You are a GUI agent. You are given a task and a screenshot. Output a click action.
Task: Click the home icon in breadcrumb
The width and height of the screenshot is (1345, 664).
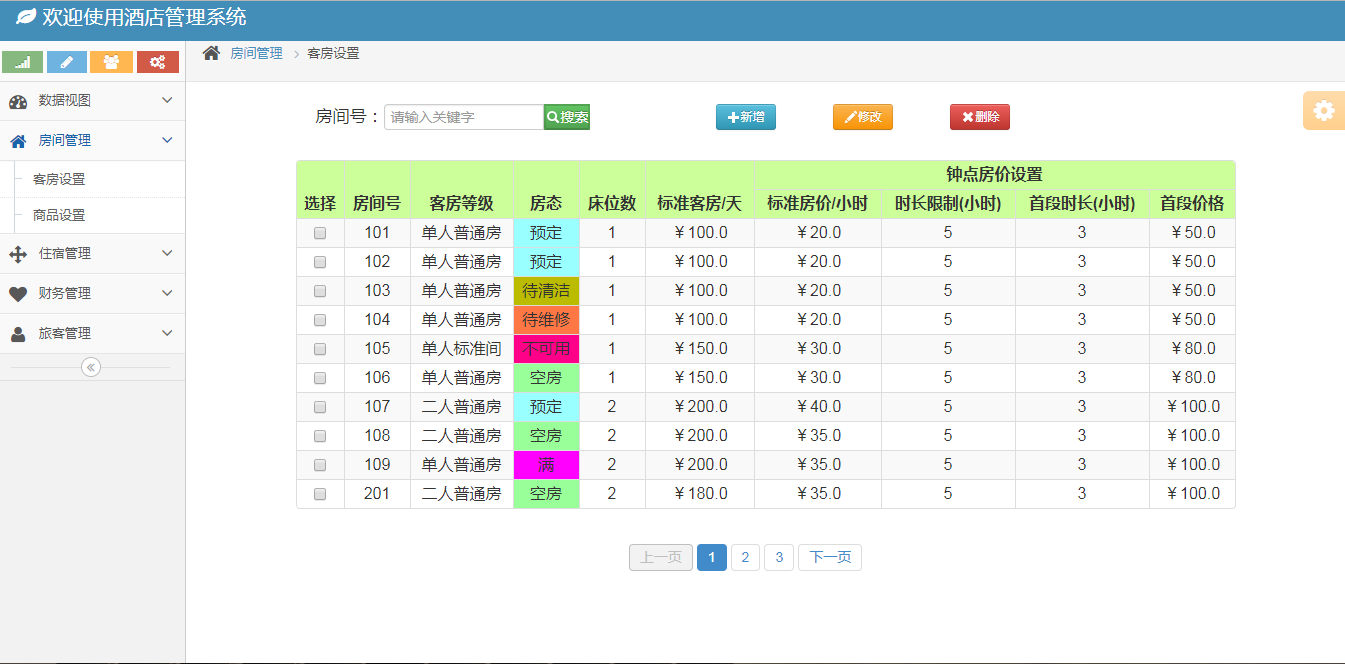click(211, 53)
